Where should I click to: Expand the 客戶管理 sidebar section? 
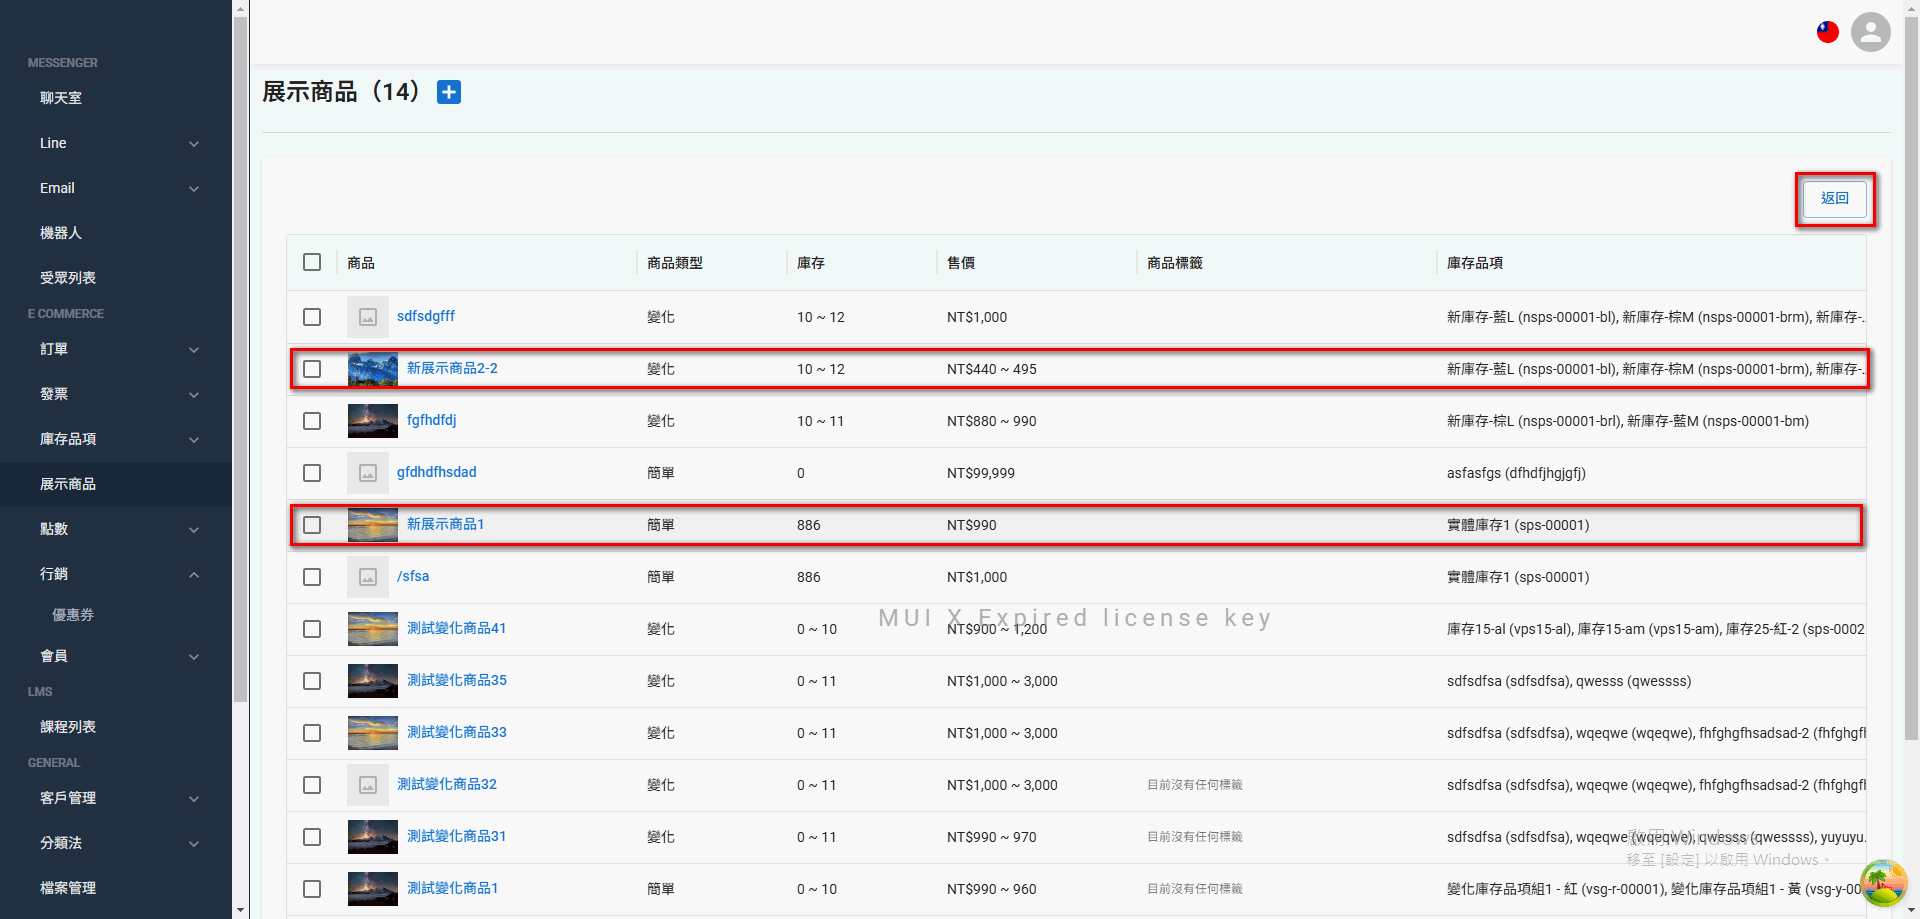point(116,798)
